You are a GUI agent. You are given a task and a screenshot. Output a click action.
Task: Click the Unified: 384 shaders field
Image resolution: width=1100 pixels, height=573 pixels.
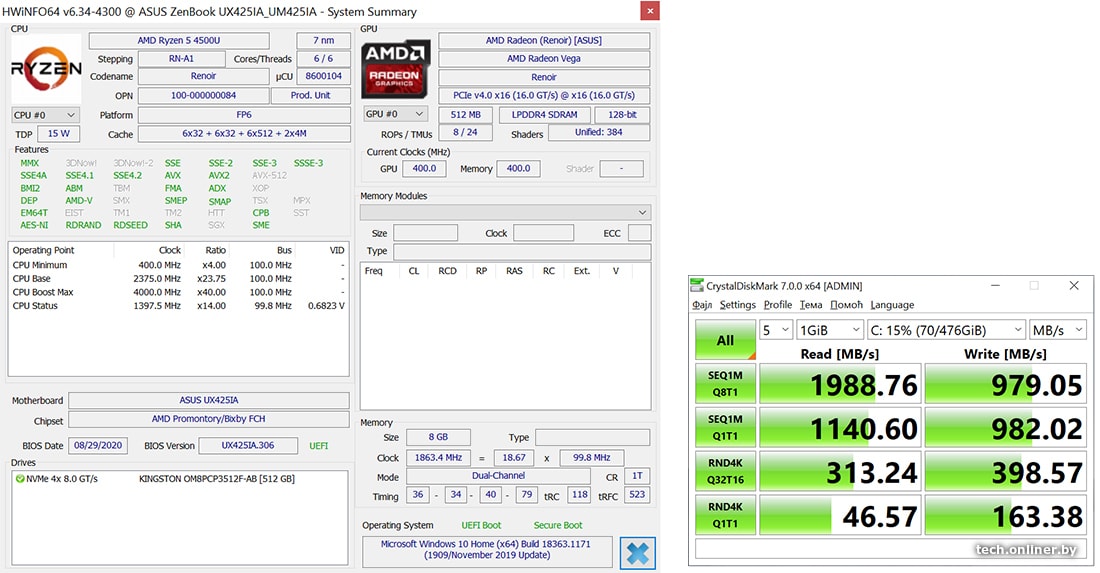click(599, 133)
